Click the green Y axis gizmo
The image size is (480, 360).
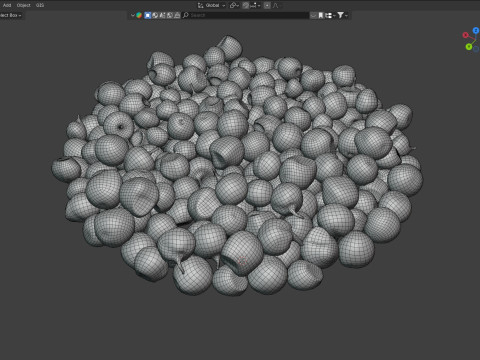[x=469, y=47]
